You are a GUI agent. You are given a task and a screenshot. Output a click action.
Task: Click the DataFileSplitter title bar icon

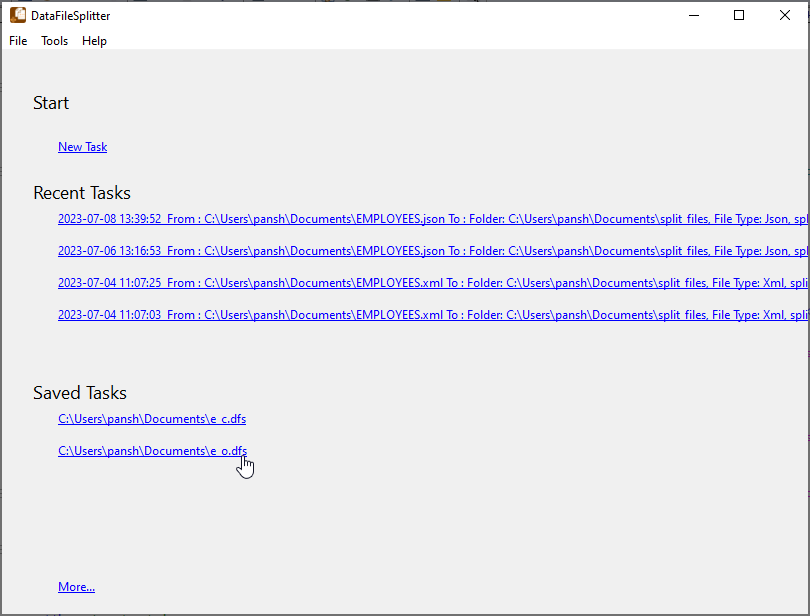(15, 15)
